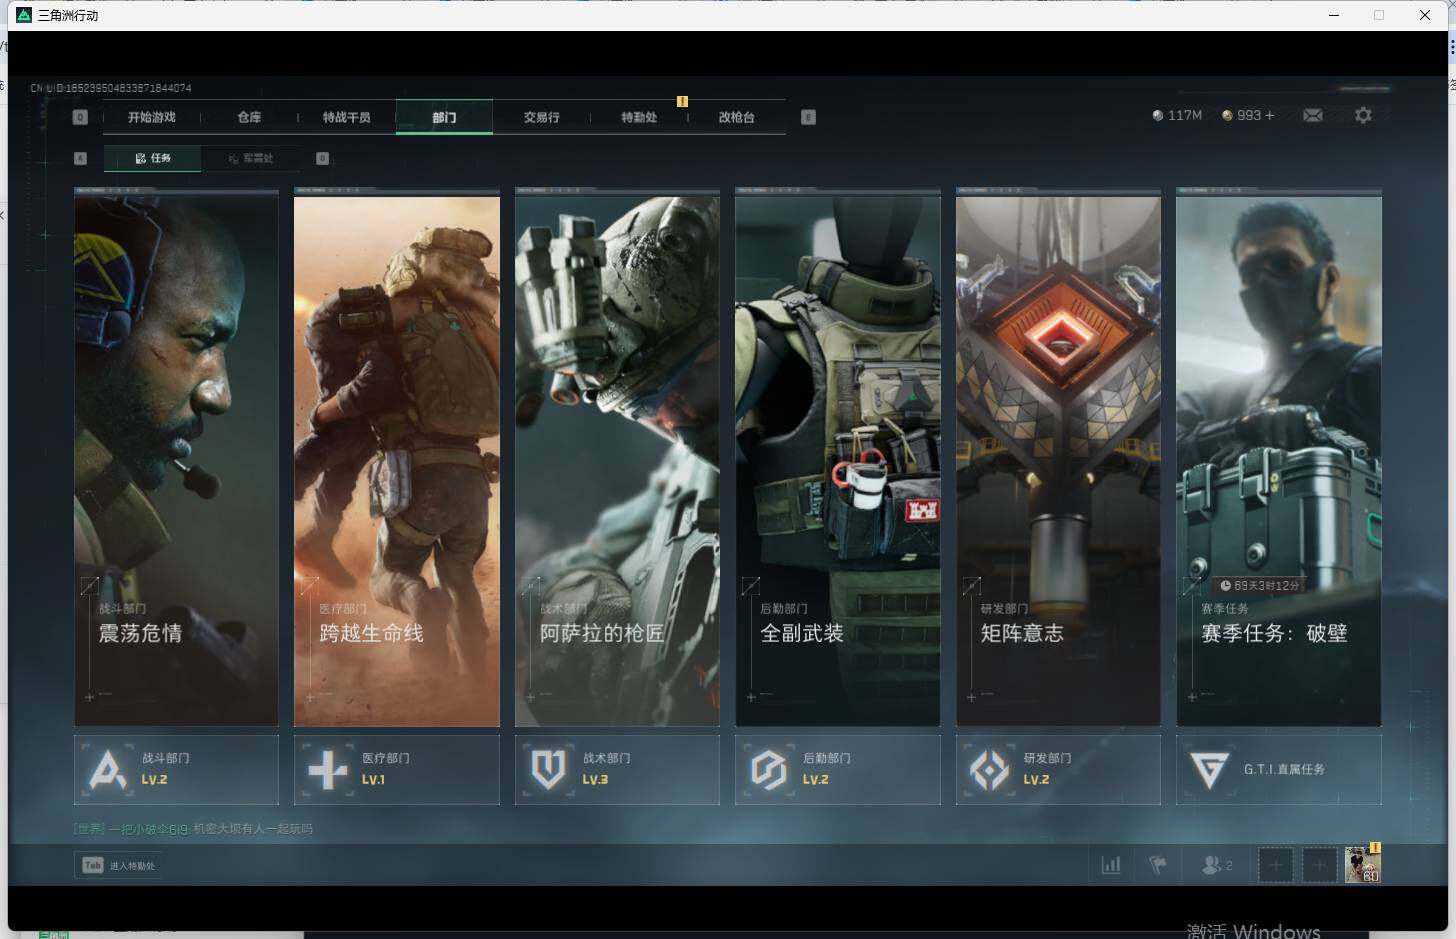The height and width of the screenshot is (939, 1456).
Task: Switch to the 开始游戏 tab
Action: point(152,117)
